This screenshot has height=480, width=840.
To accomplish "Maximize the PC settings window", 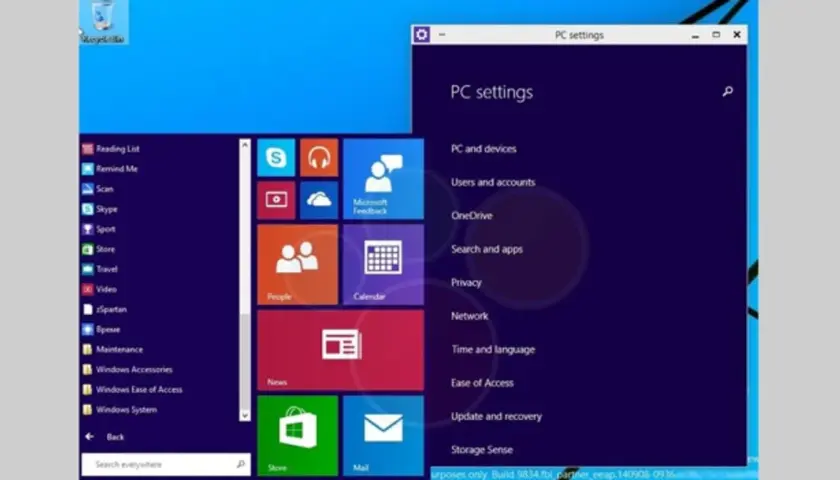I will 716,35.
